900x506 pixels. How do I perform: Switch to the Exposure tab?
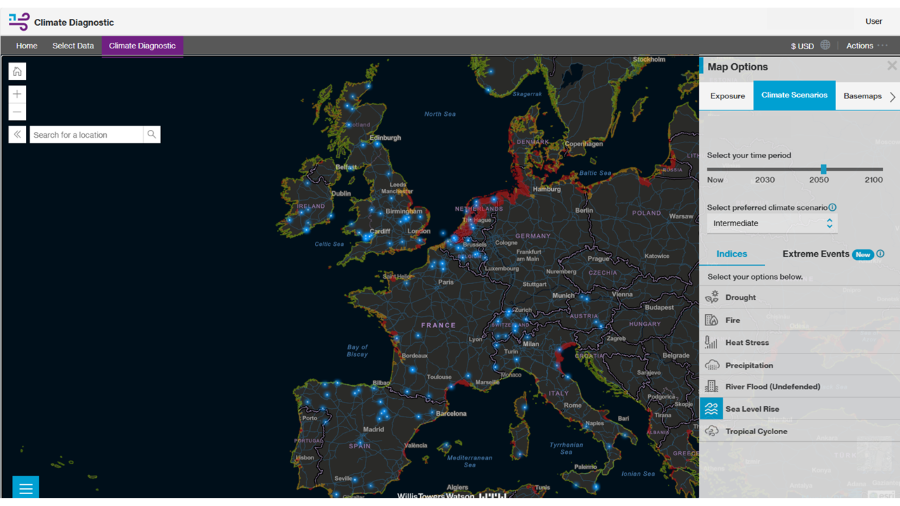tap(727, 96)
